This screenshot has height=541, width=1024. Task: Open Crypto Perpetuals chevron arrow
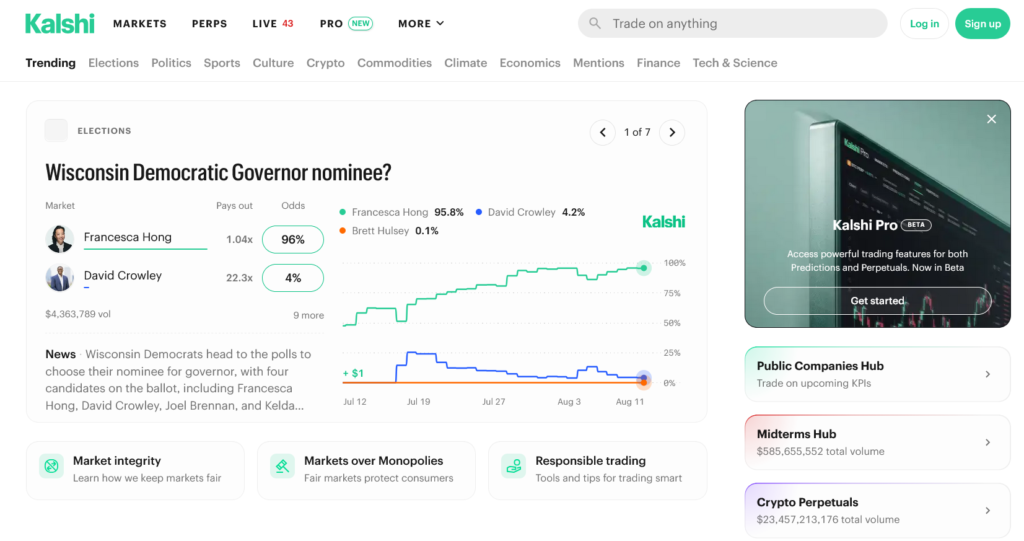coord(987,510)
